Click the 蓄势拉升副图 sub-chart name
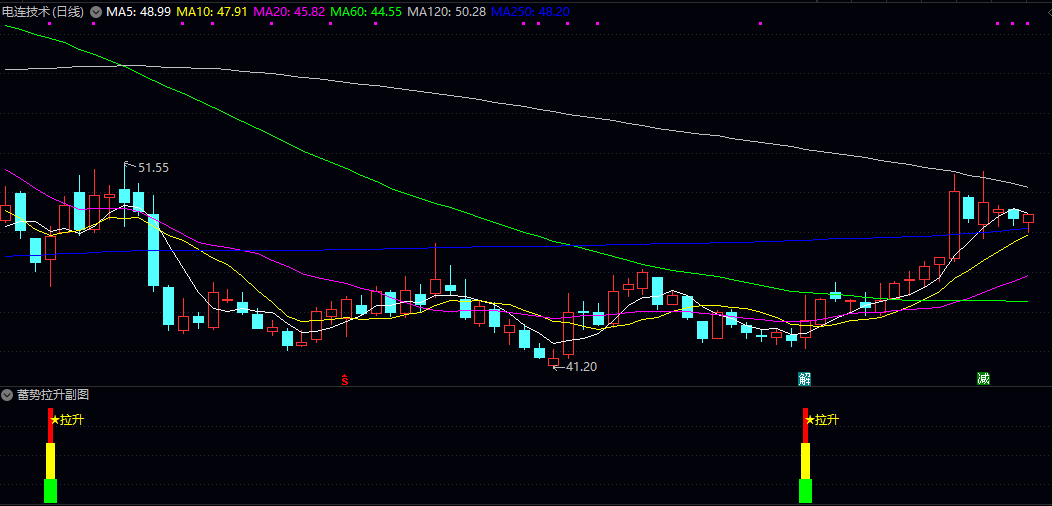The height and width of the screenshot is (506, 1052). point(53,395)
